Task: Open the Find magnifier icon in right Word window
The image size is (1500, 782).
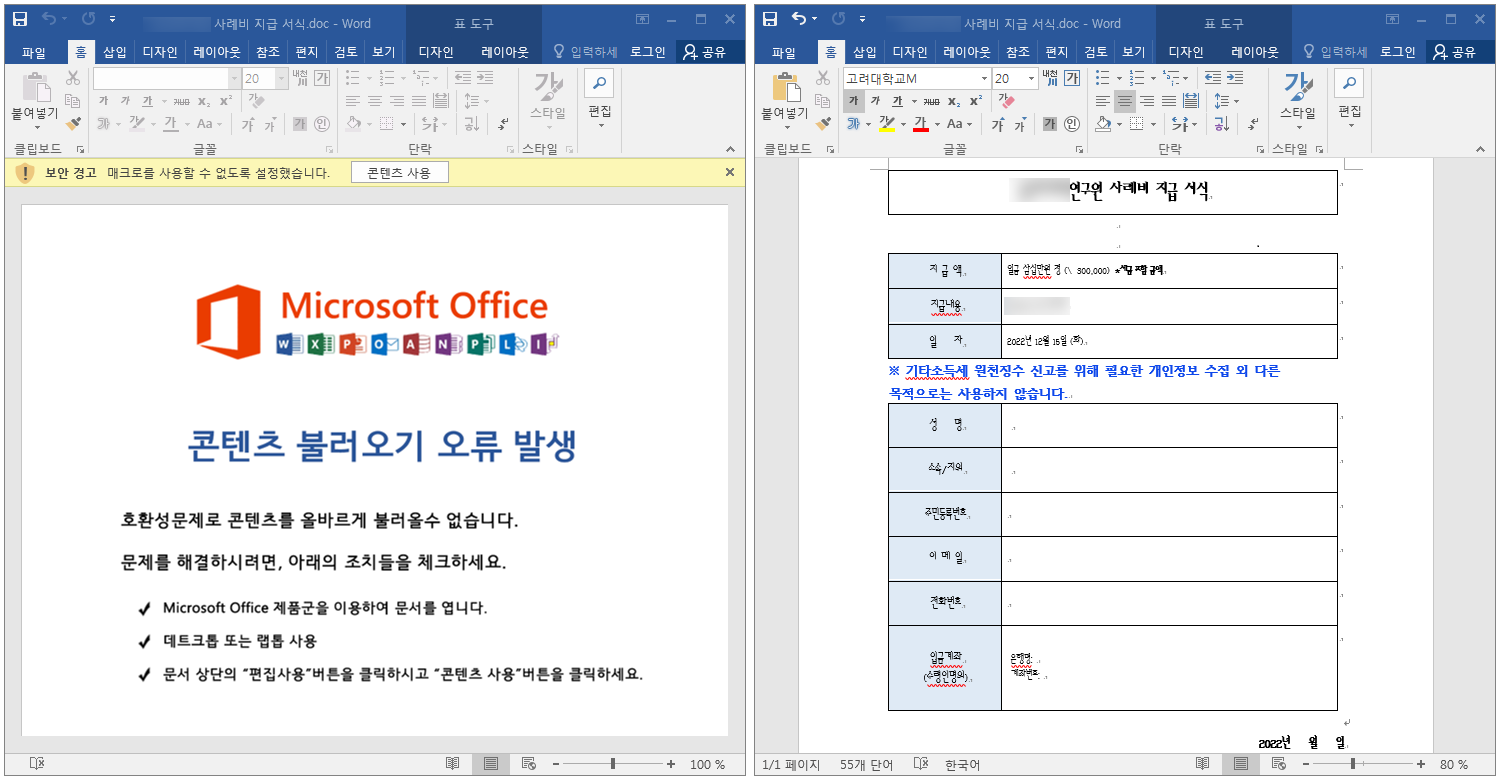Action: 1348,84
